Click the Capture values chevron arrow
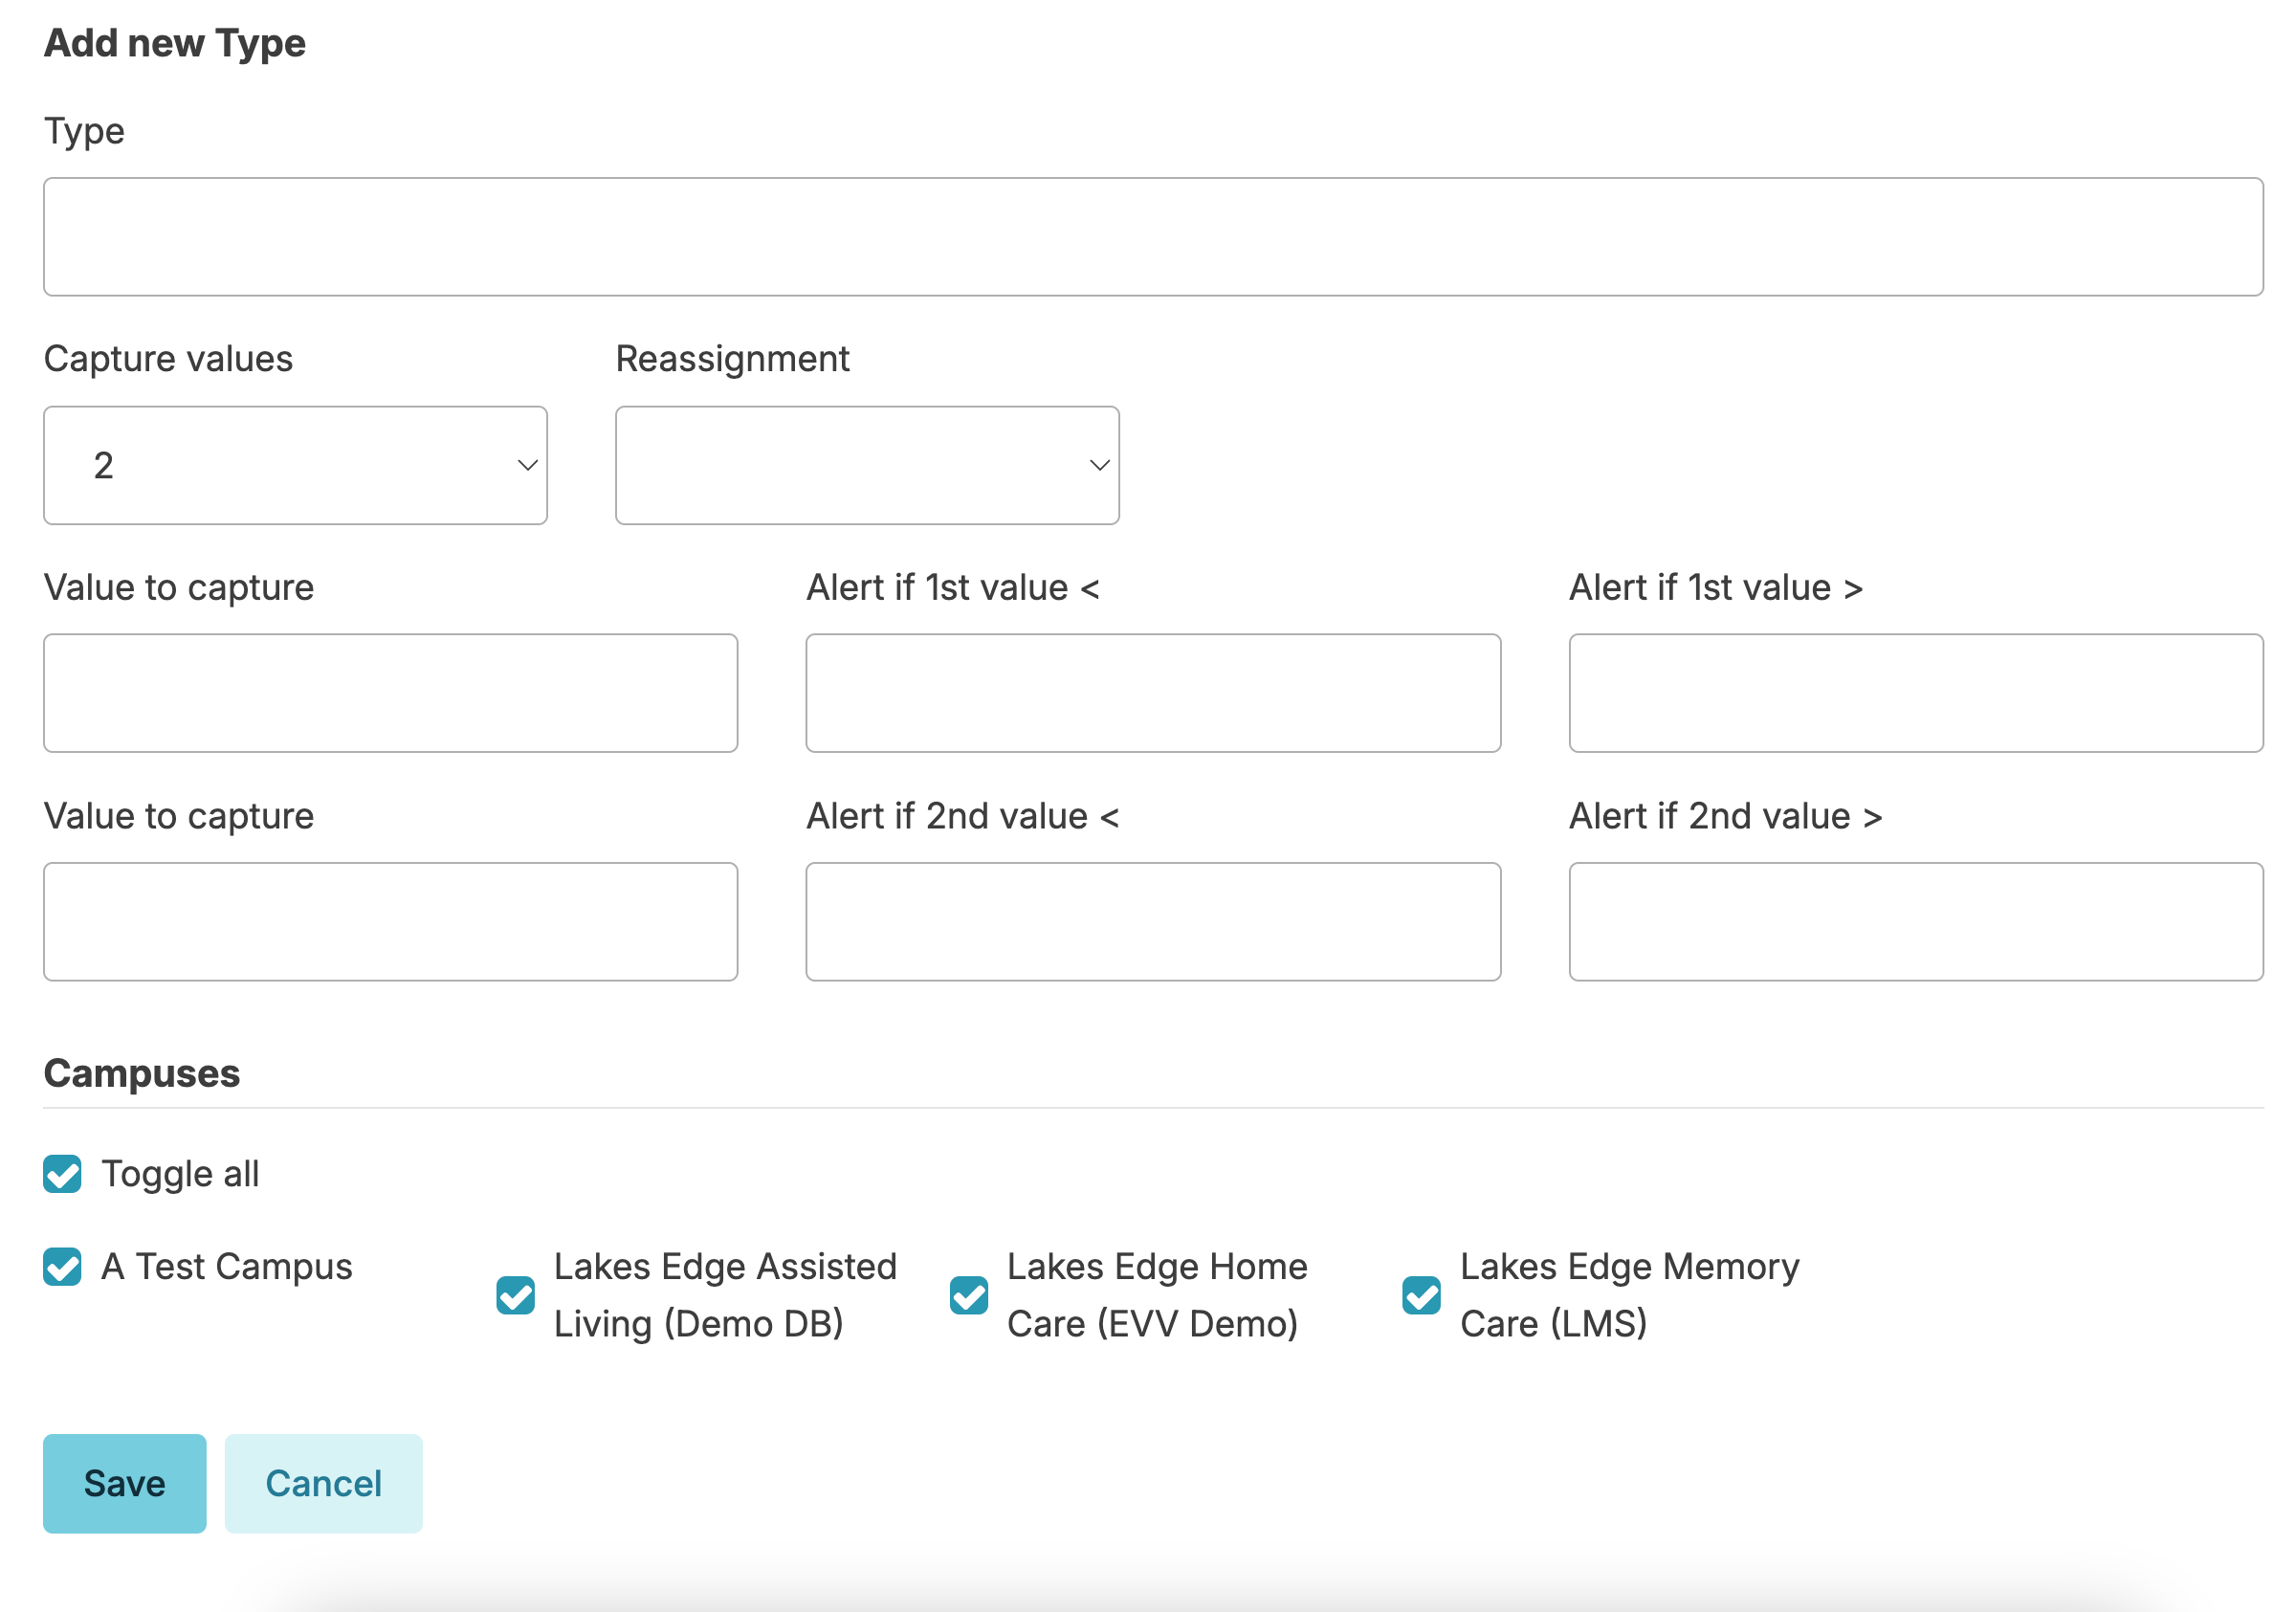 coord(527,465)
